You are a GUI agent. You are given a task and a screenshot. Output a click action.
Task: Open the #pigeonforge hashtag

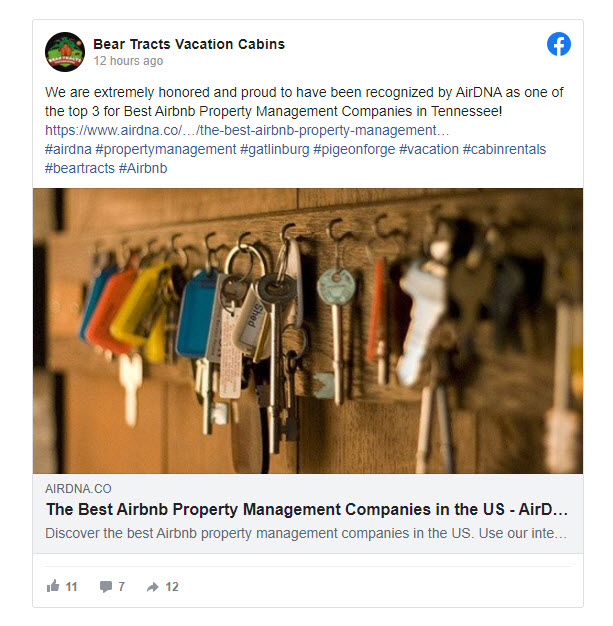[354, 149]
